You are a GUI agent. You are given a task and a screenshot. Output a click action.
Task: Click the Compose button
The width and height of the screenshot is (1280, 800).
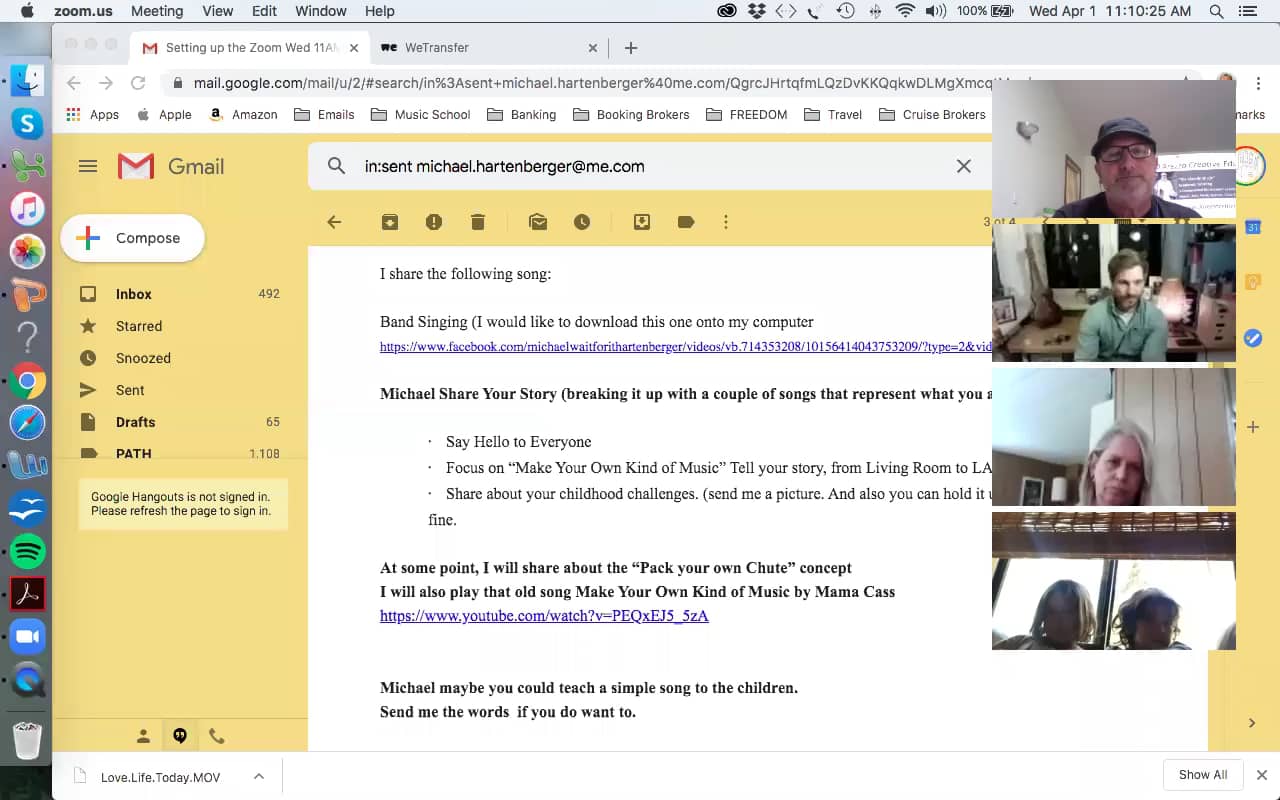132,238
